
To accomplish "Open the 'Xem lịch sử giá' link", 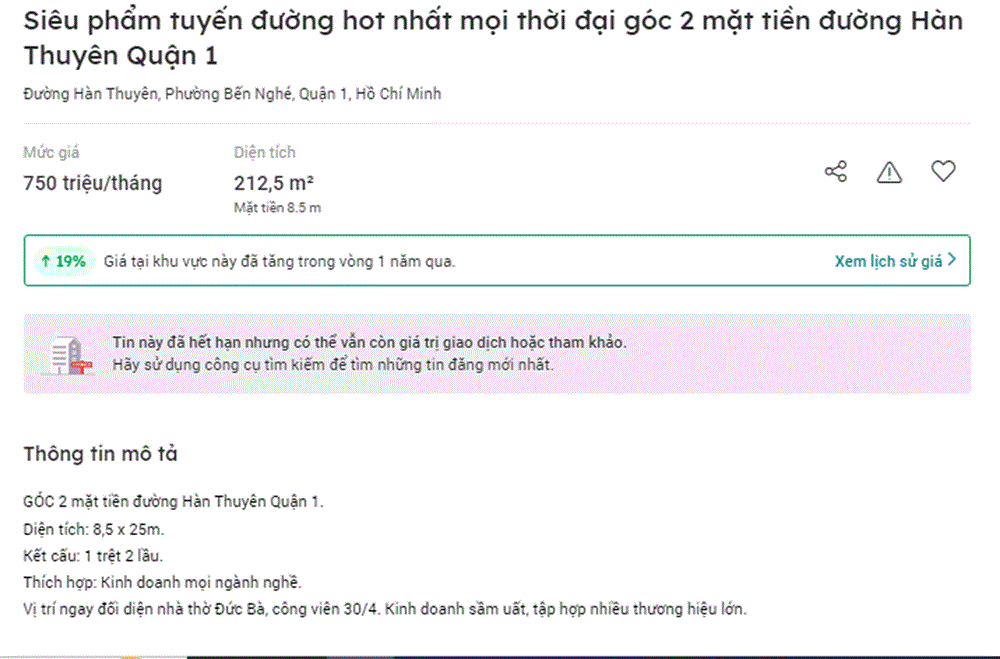I will pos(888,260).
